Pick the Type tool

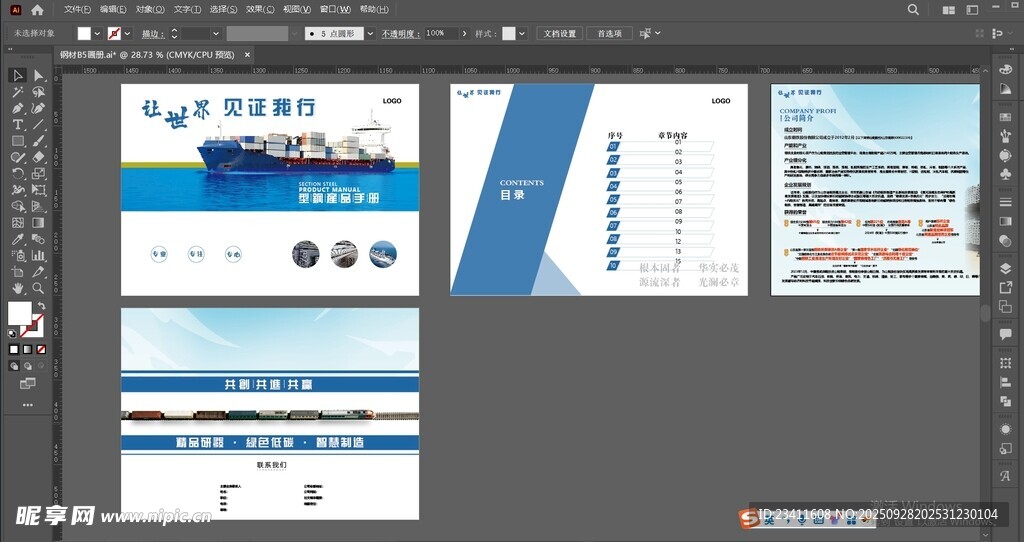[18, 124]
